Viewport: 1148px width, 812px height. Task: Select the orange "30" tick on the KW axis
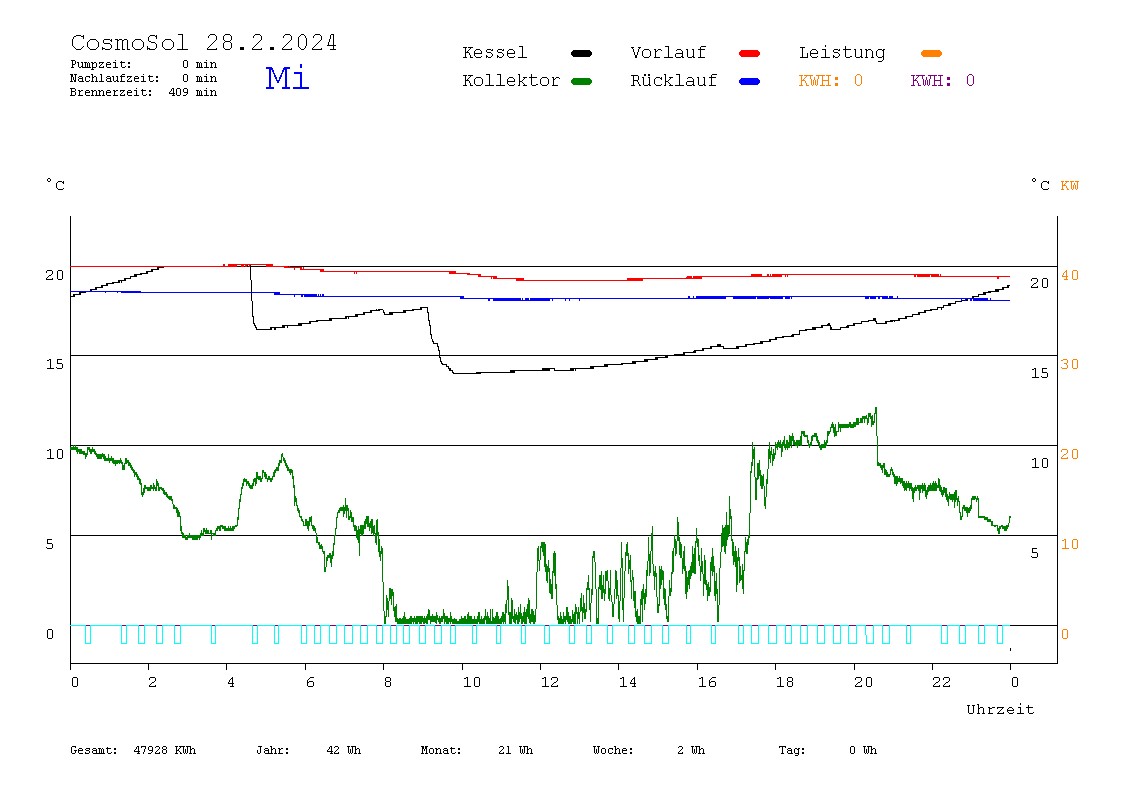pos(1070,364)
